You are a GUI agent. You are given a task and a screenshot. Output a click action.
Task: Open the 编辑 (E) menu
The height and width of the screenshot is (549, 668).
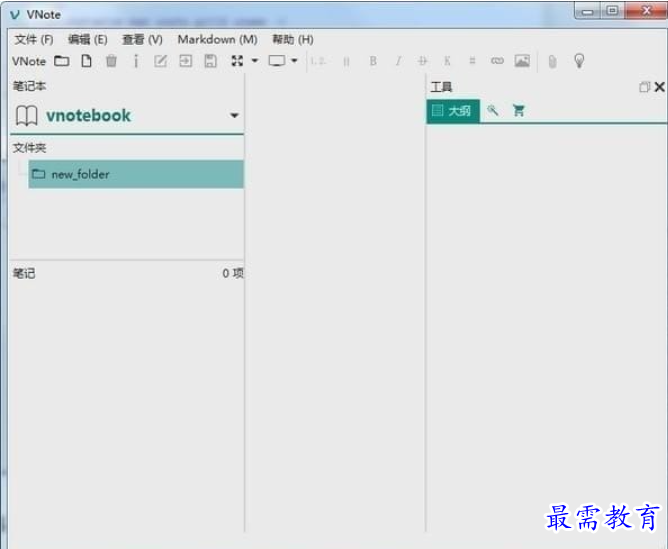click(87, 40)
